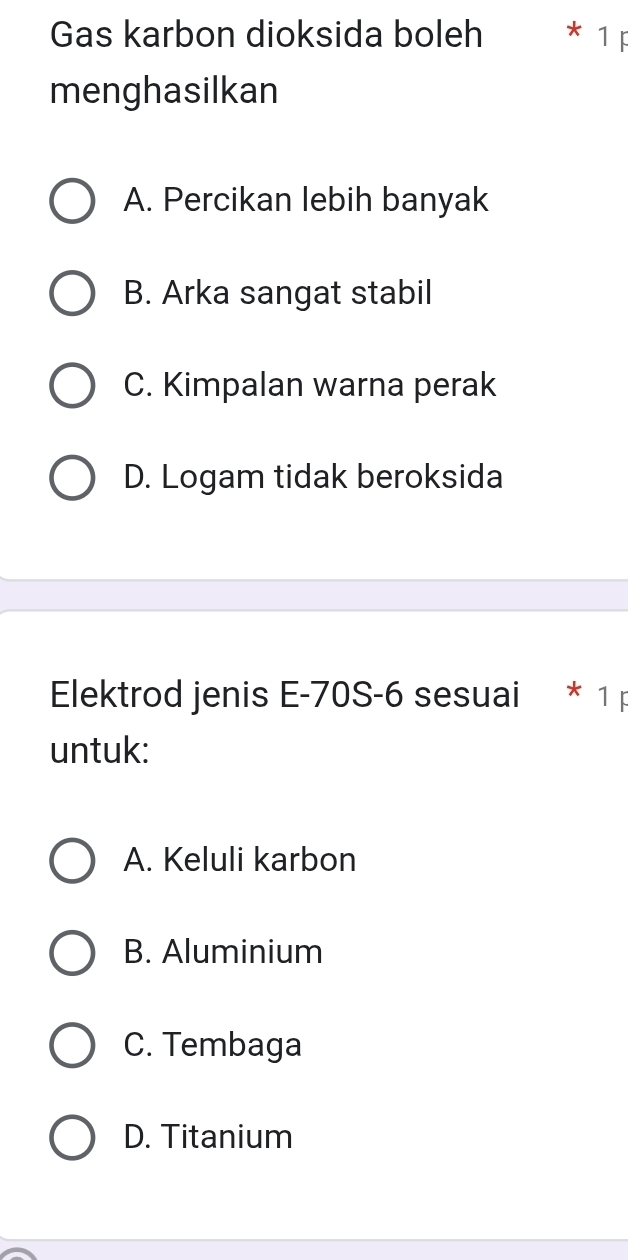Image resolution: width=628 pixels, height=1260 pixels.
Task: Mark the D. Logam tidak beroksida radio circle
Action: click(73, 478)
